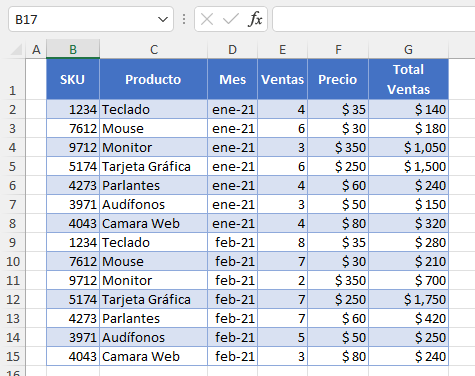
Task: Select SKU 7612 in row 10
Action: tap(73, 261)
